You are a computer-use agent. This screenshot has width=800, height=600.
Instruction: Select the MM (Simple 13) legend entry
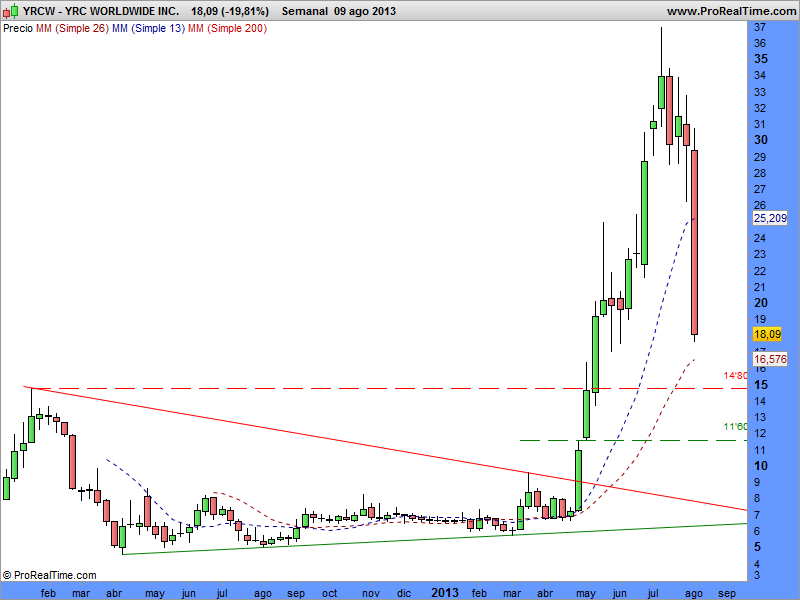(148, 29)
